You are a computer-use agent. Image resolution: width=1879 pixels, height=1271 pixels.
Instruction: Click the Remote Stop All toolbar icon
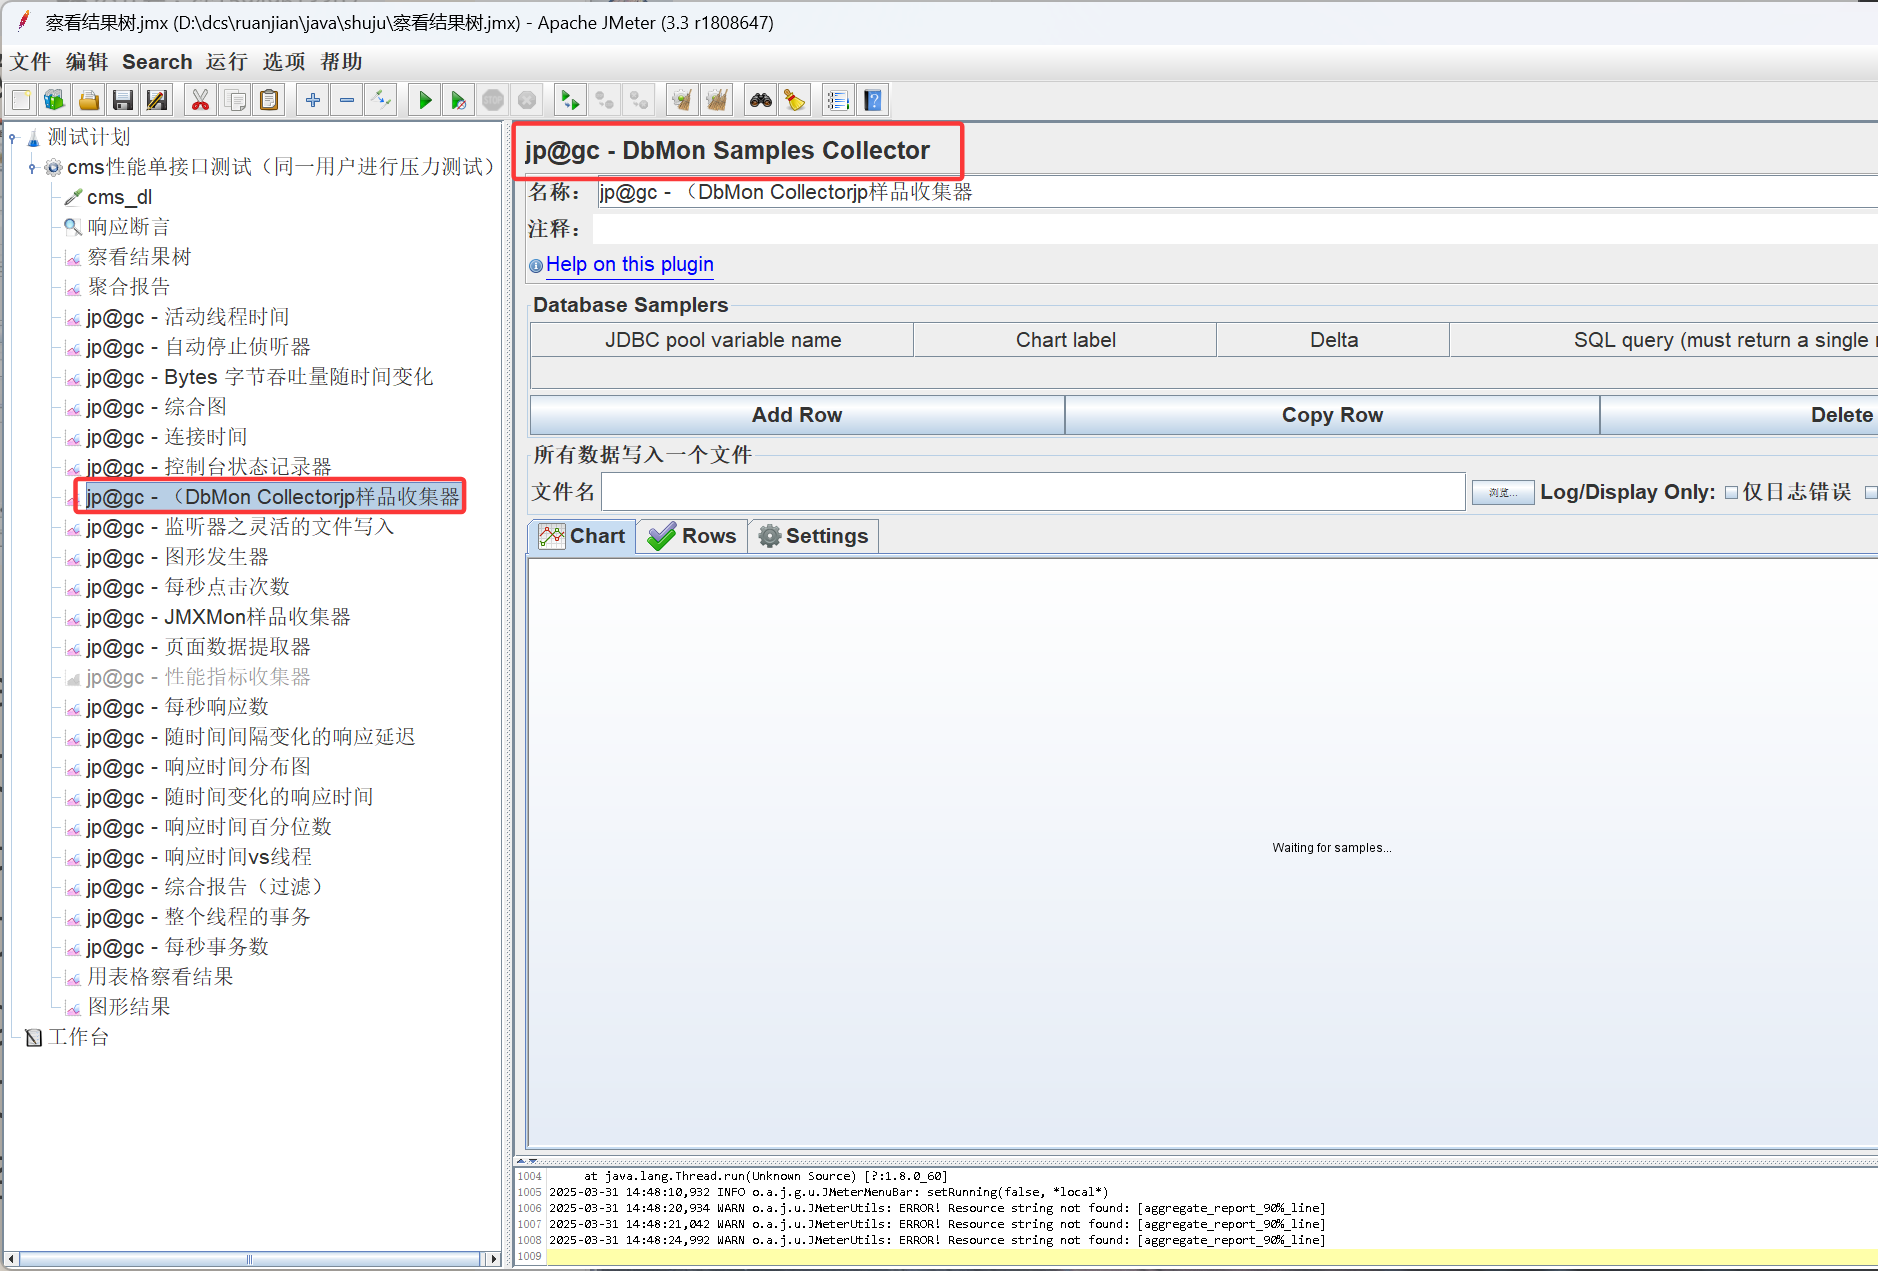(605, 100)
